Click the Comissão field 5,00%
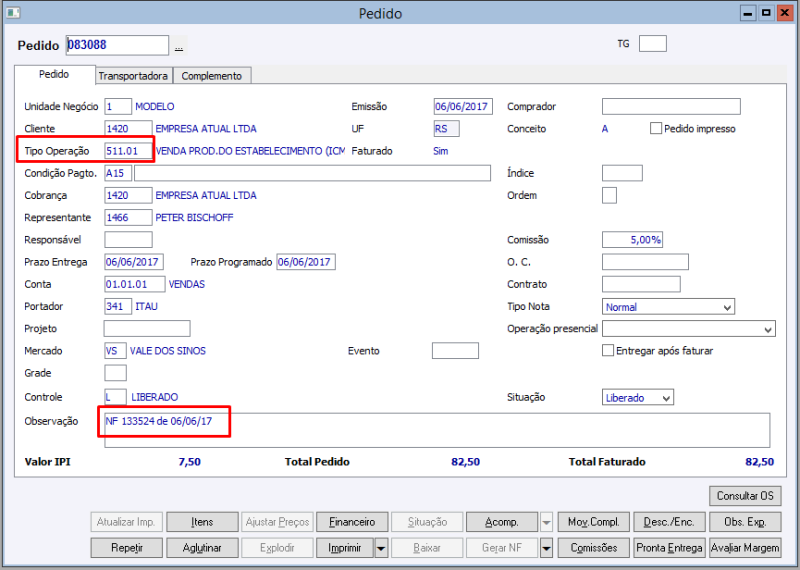800x570 pixels. (632, 240)
